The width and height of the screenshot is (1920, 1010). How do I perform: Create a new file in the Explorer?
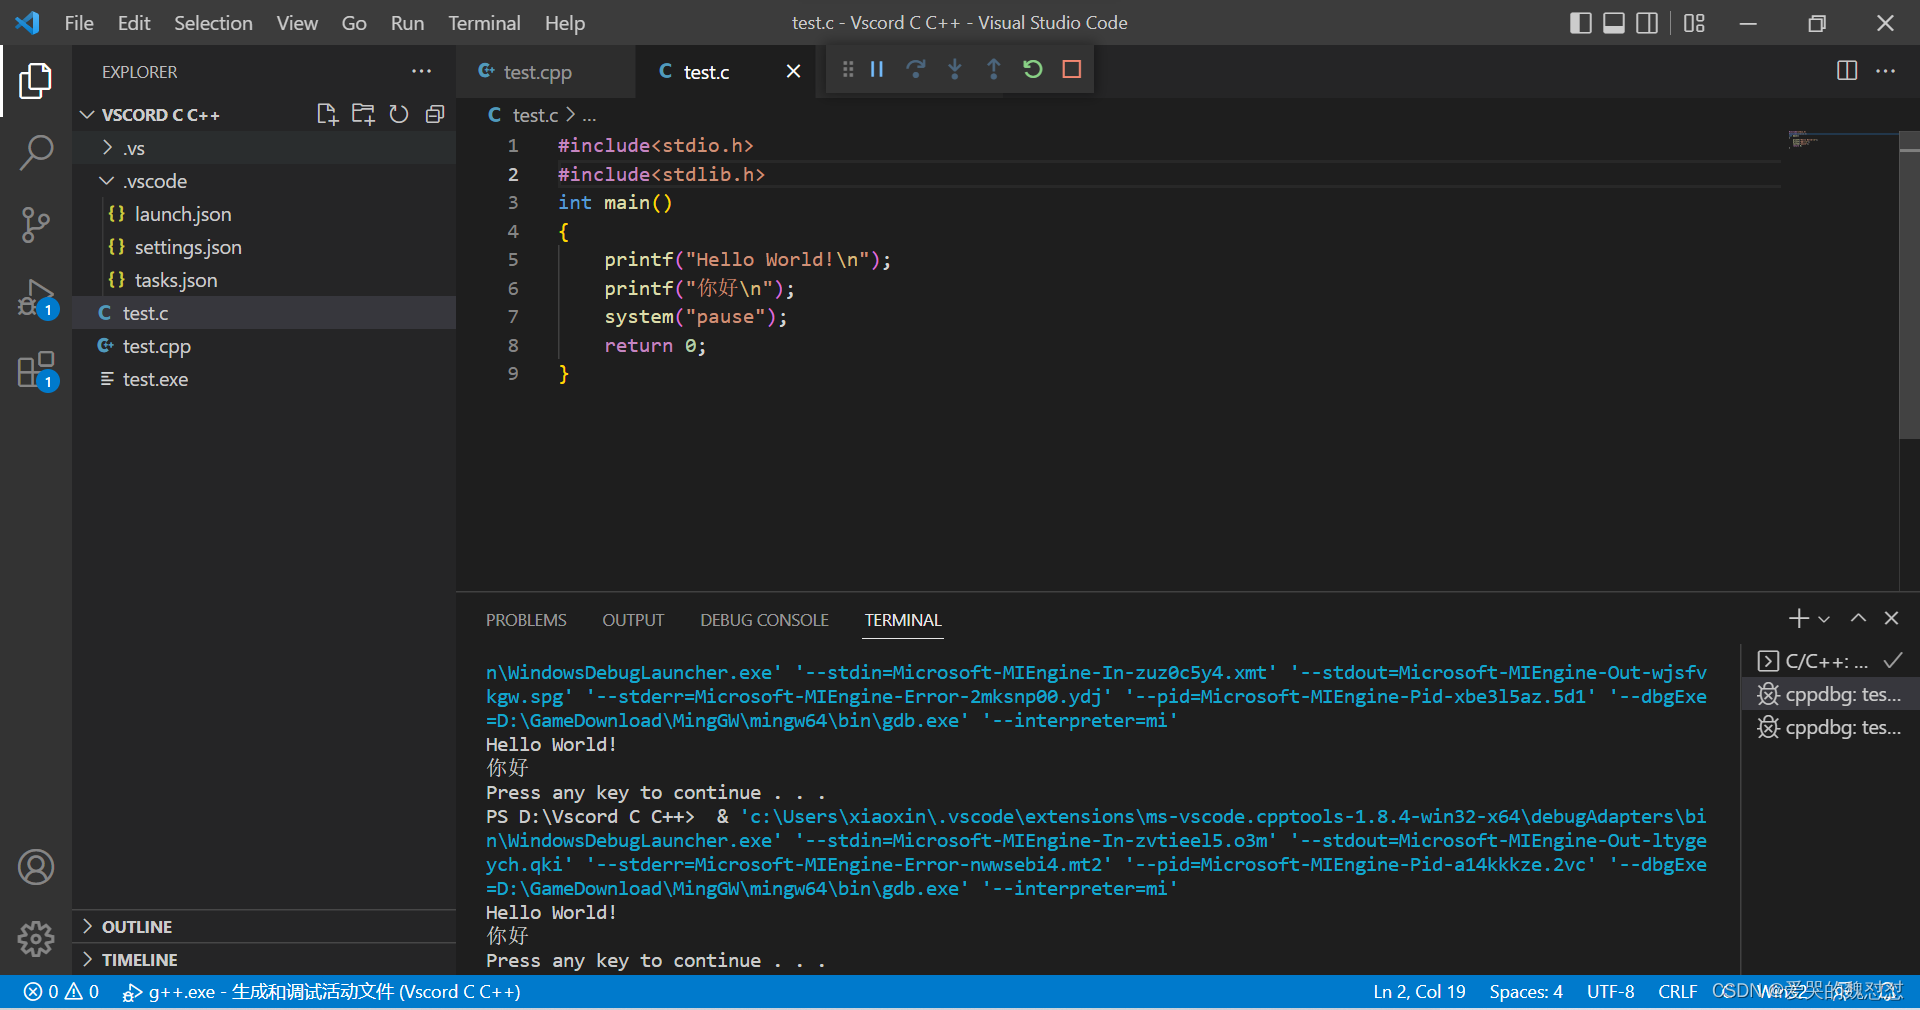[x=327, y=114]
